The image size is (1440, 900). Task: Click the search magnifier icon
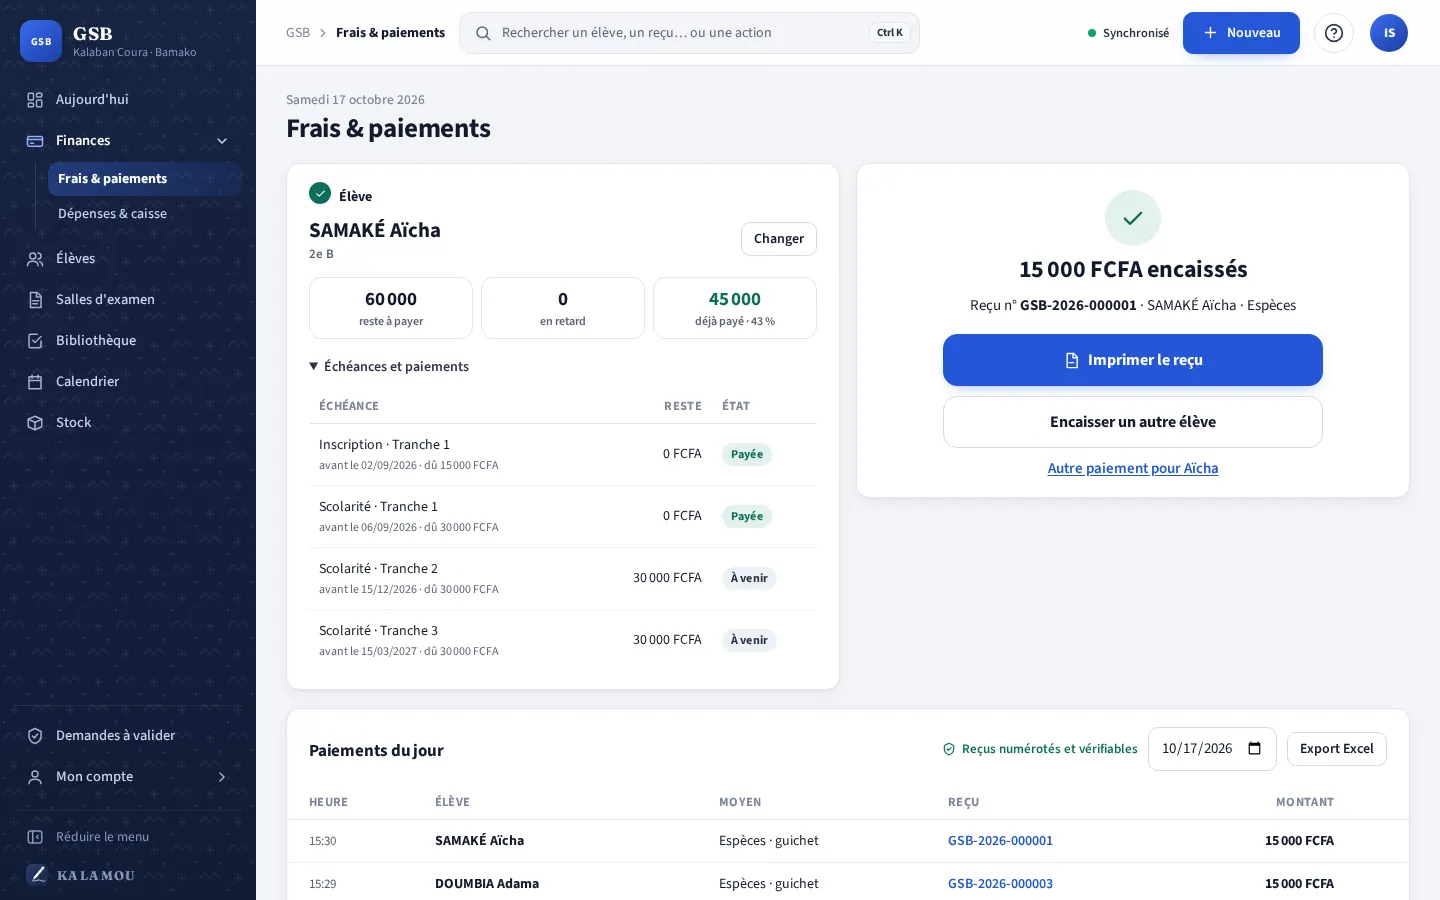483,33
